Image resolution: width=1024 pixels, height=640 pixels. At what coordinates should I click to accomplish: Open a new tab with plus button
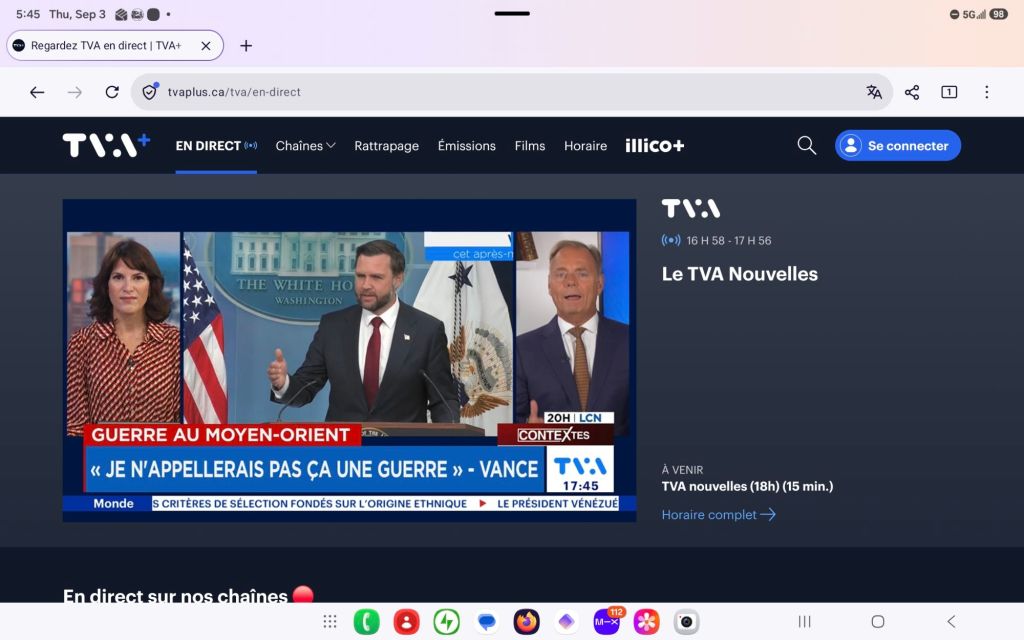[246, 46]
